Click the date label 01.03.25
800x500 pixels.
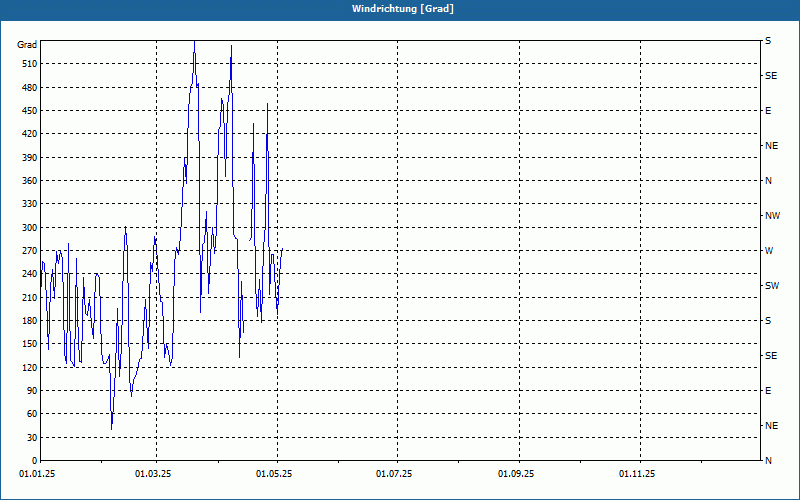(x=153, y=474)
